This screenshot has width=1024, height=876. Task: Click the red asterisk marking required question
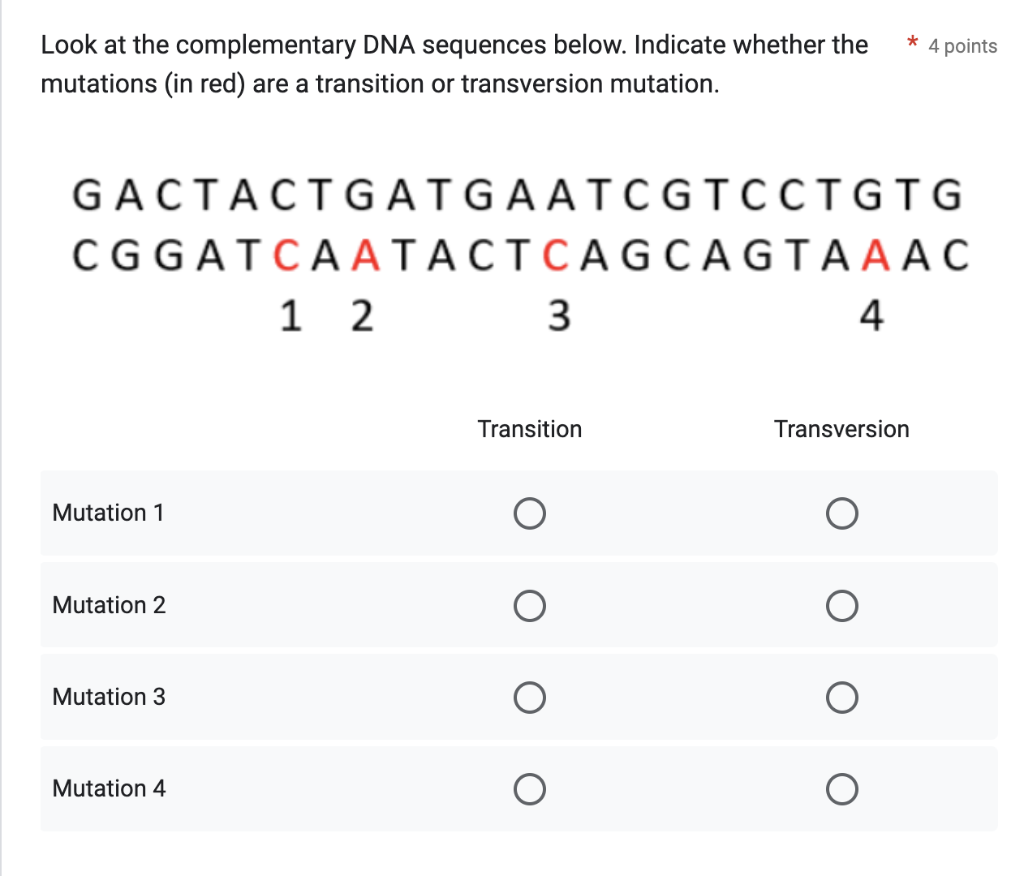[x=911, y=44]
